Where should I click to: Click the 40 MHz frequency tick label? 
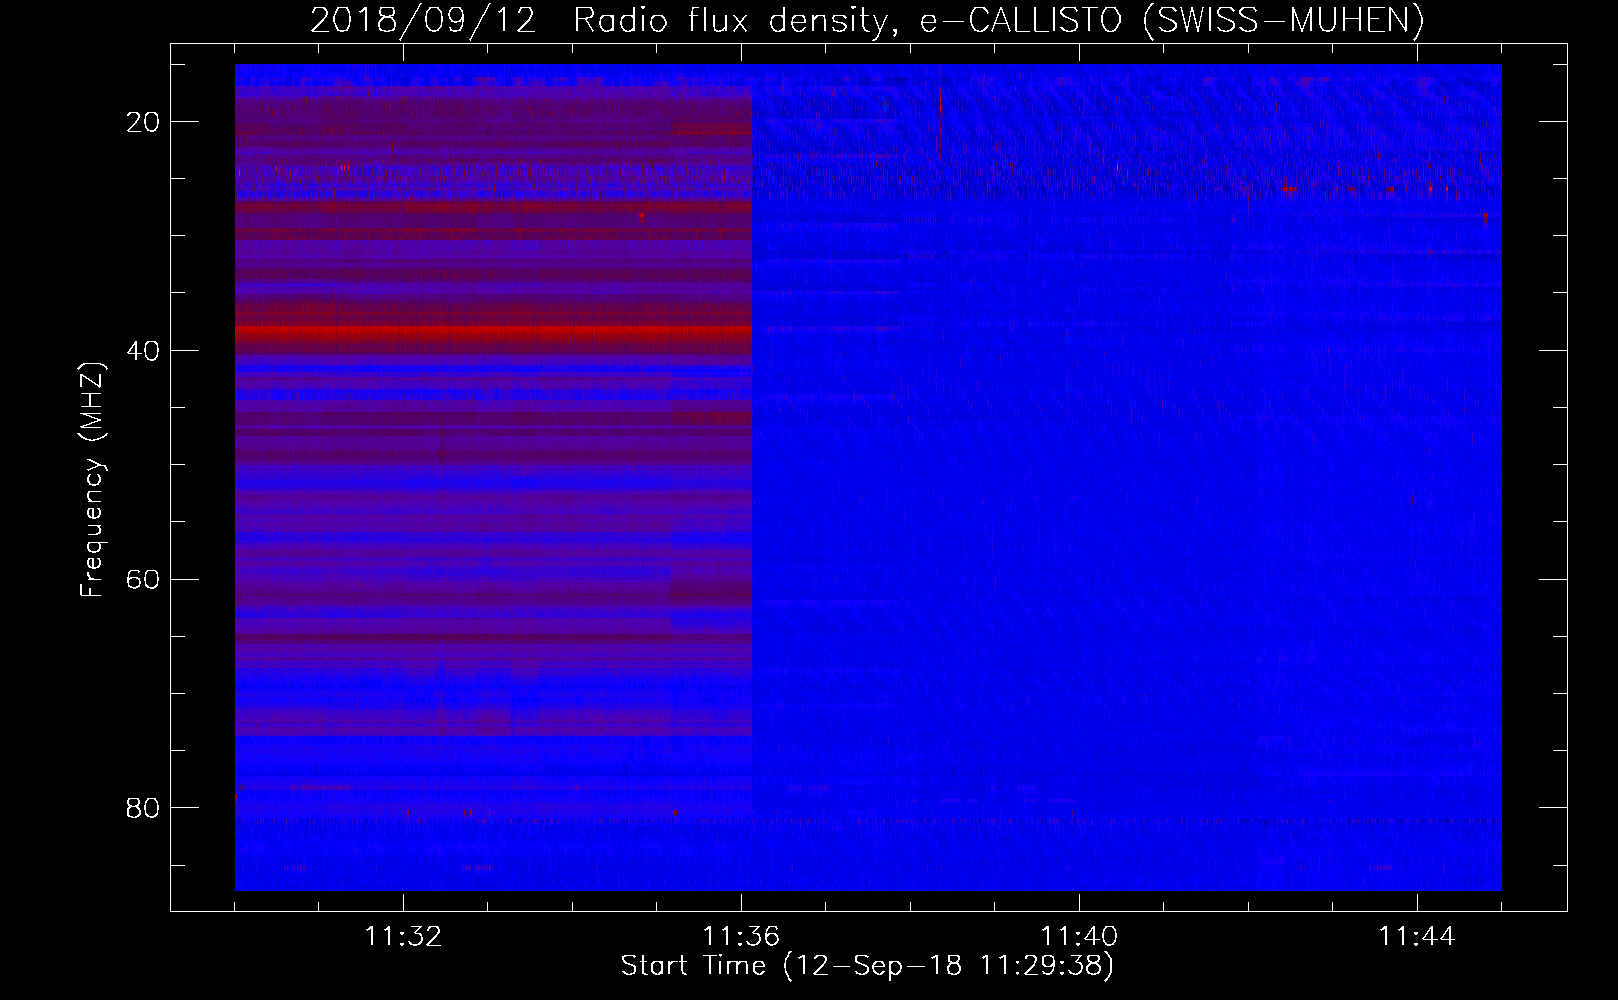143,351
